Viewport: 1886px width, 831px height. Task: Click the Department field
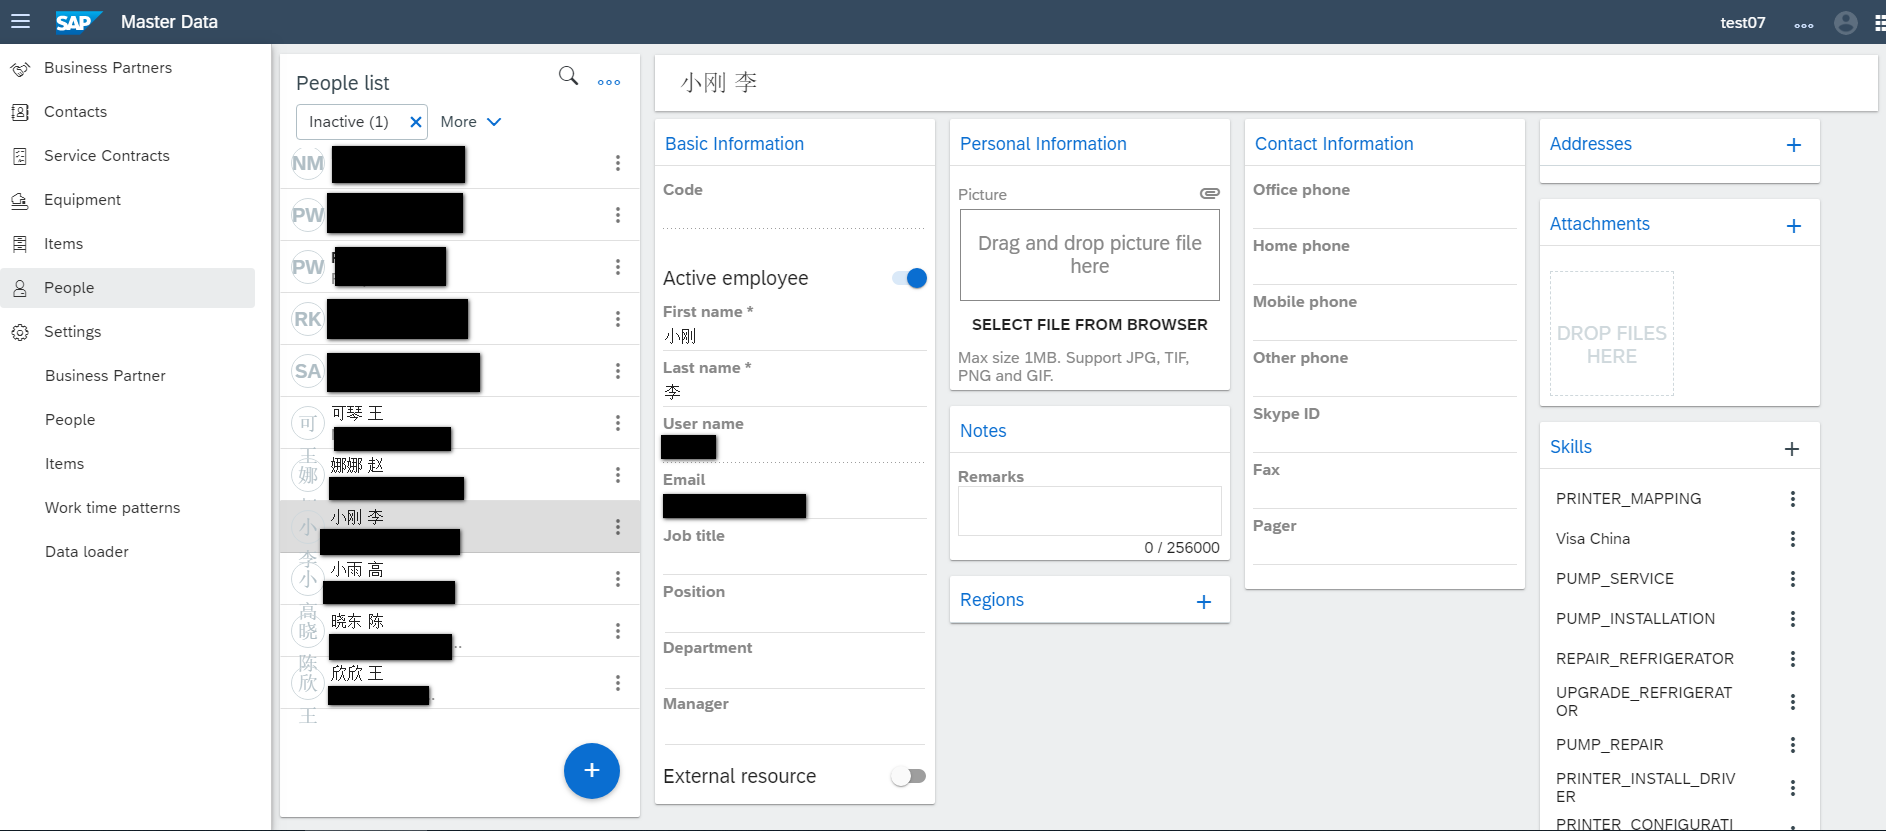pos(795,673)
